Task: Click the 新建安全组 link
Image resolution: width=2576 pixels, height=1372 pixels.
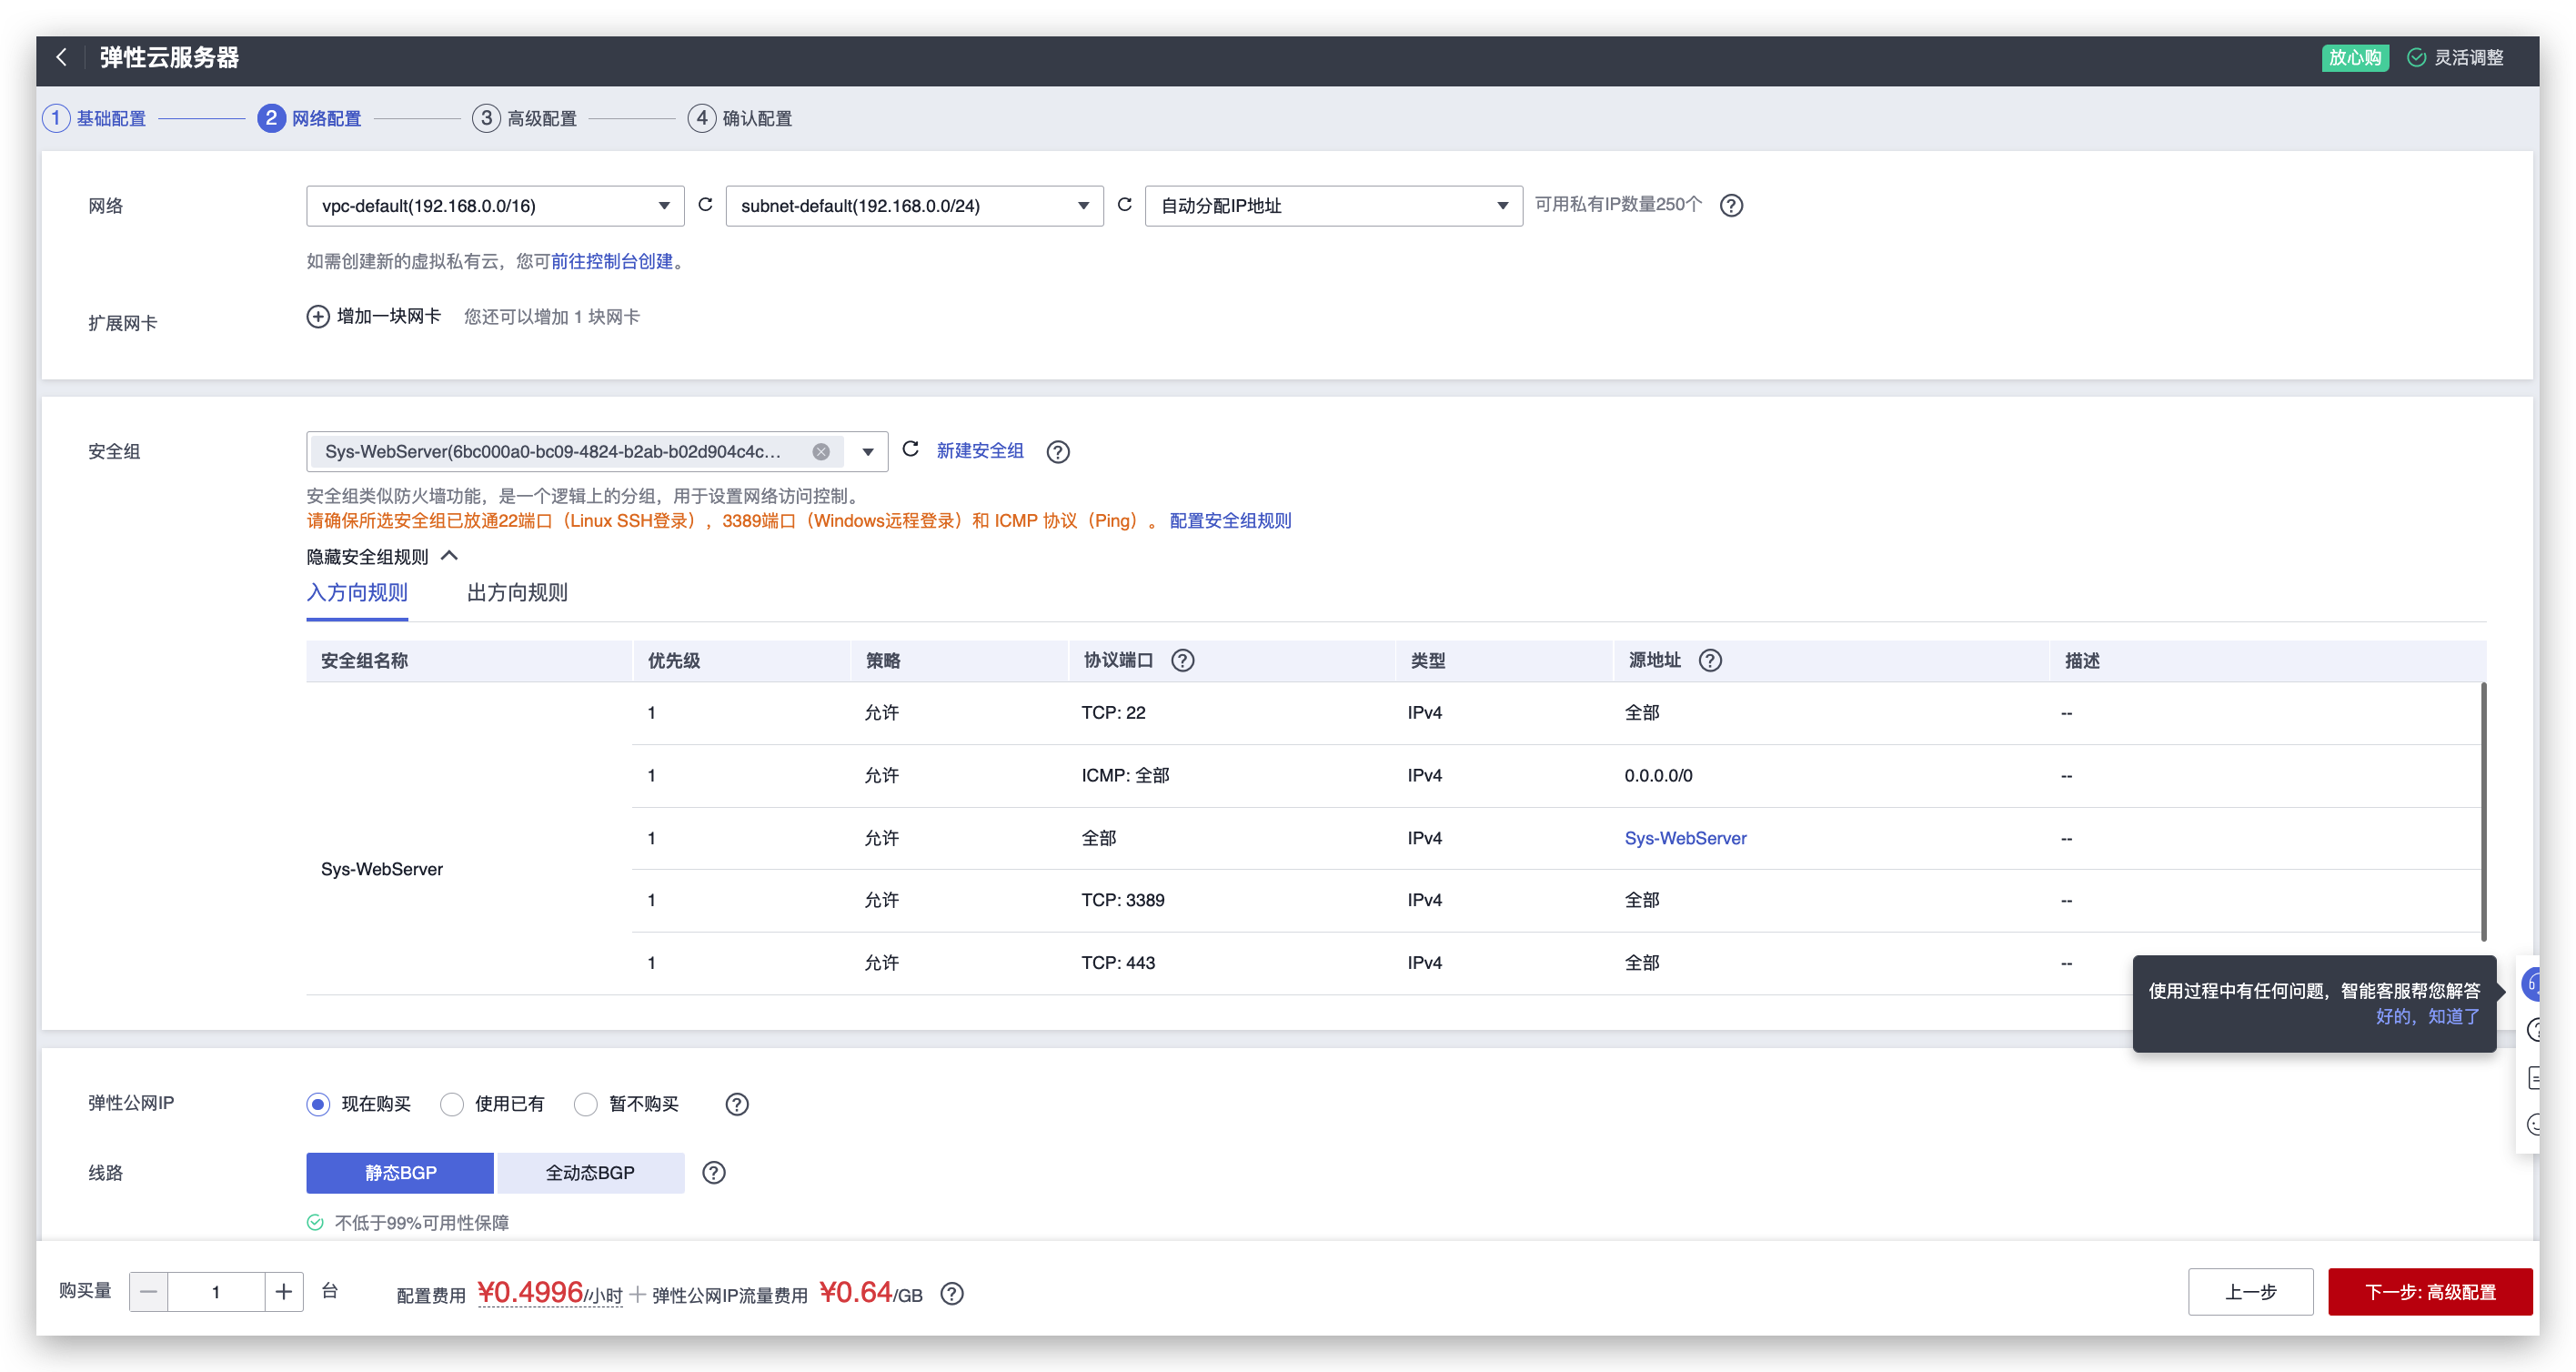Action: pos(983,450)
